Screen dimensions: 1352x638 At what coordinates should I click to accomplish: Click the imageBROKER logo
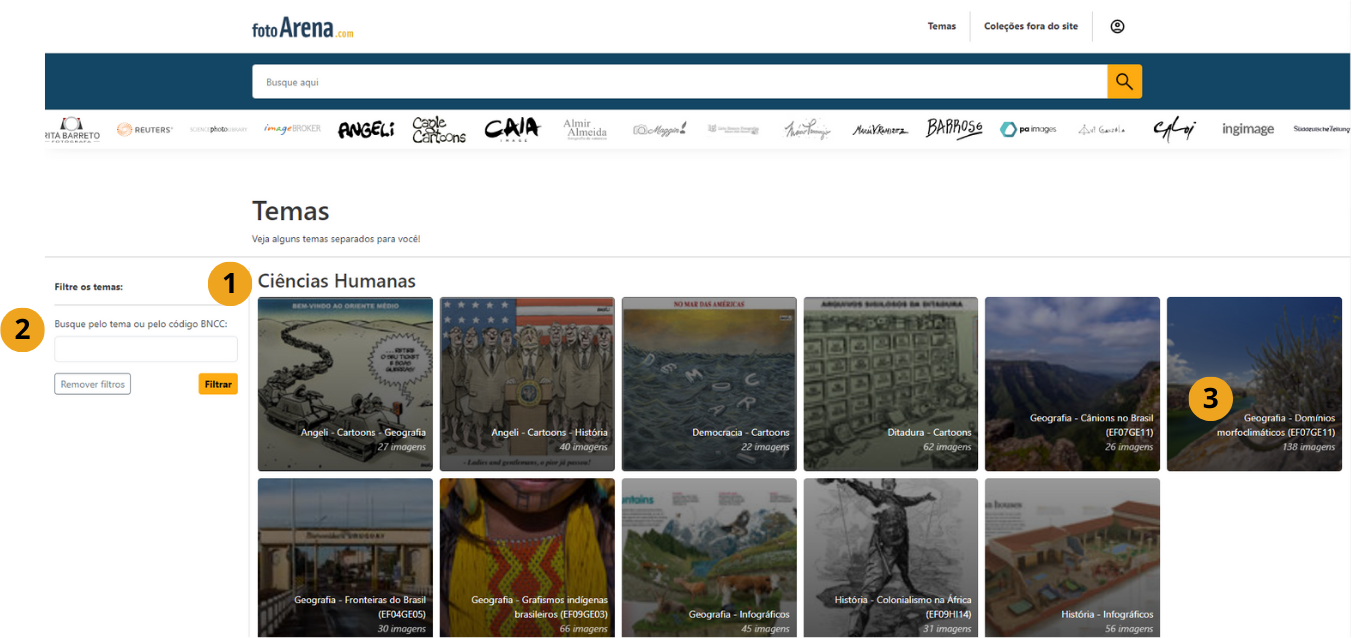[292, 129]
